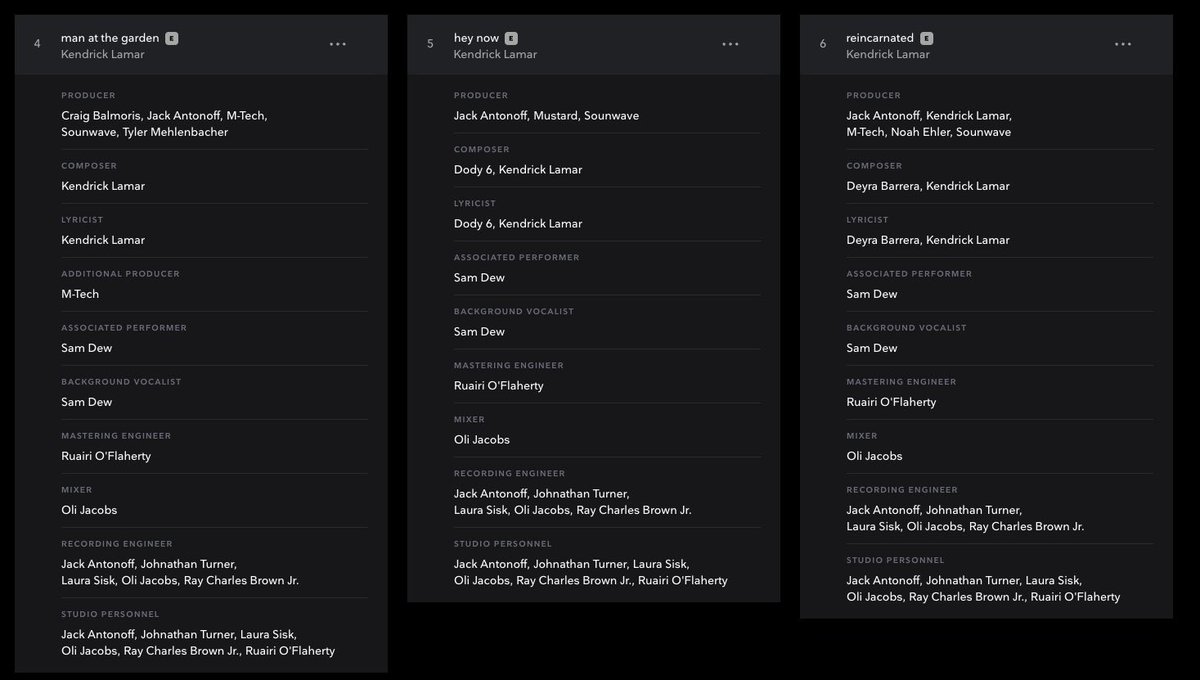Click explicit badge beside man at the garden
1200x680 pixels.
click(x=172, y=38)
